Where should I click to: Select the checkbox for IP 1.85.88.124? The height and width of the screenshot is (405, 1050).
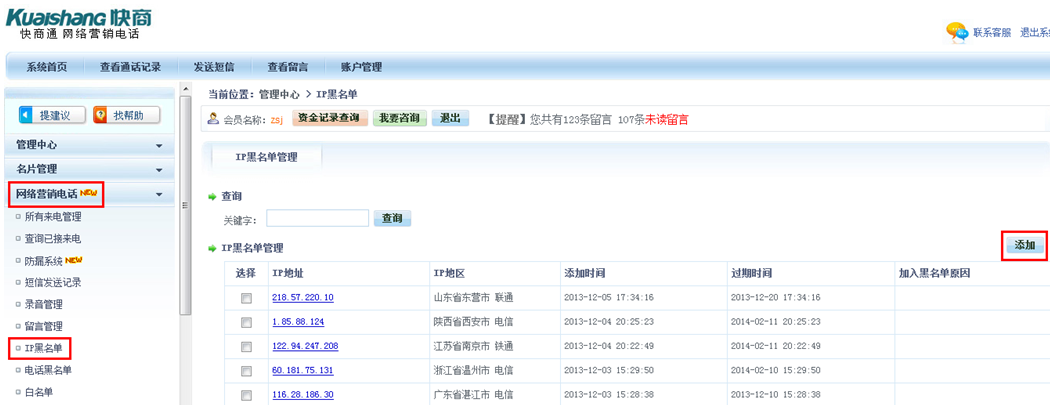246,322
